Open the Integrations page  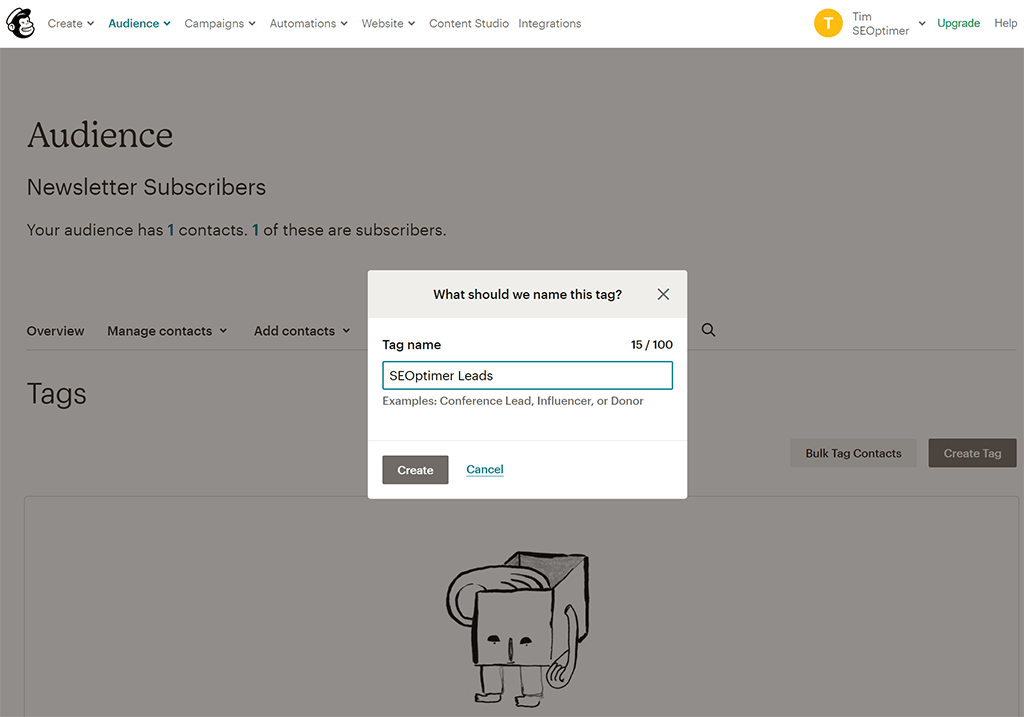click(x=549, y=23)
